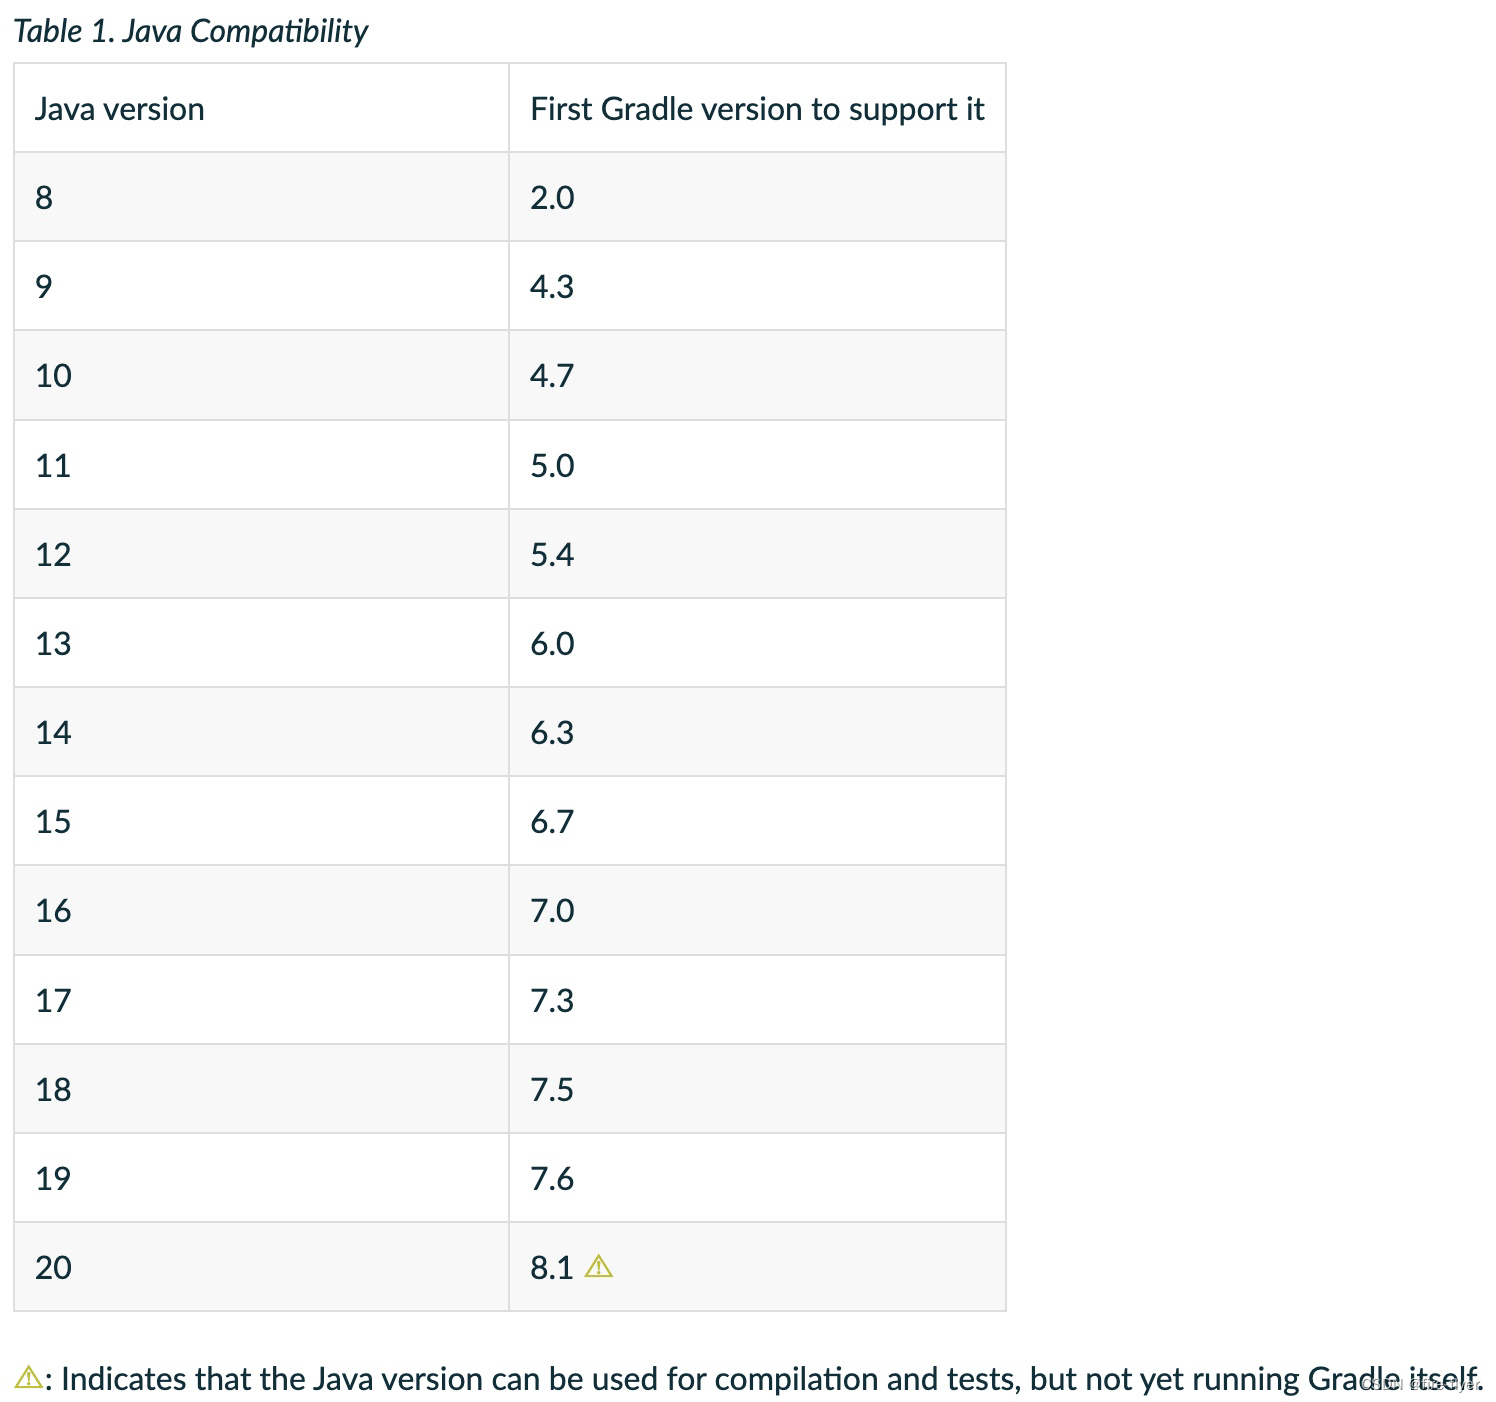
Task: Click the Gradle version 7.0 cell
Action: click(757, 910)
